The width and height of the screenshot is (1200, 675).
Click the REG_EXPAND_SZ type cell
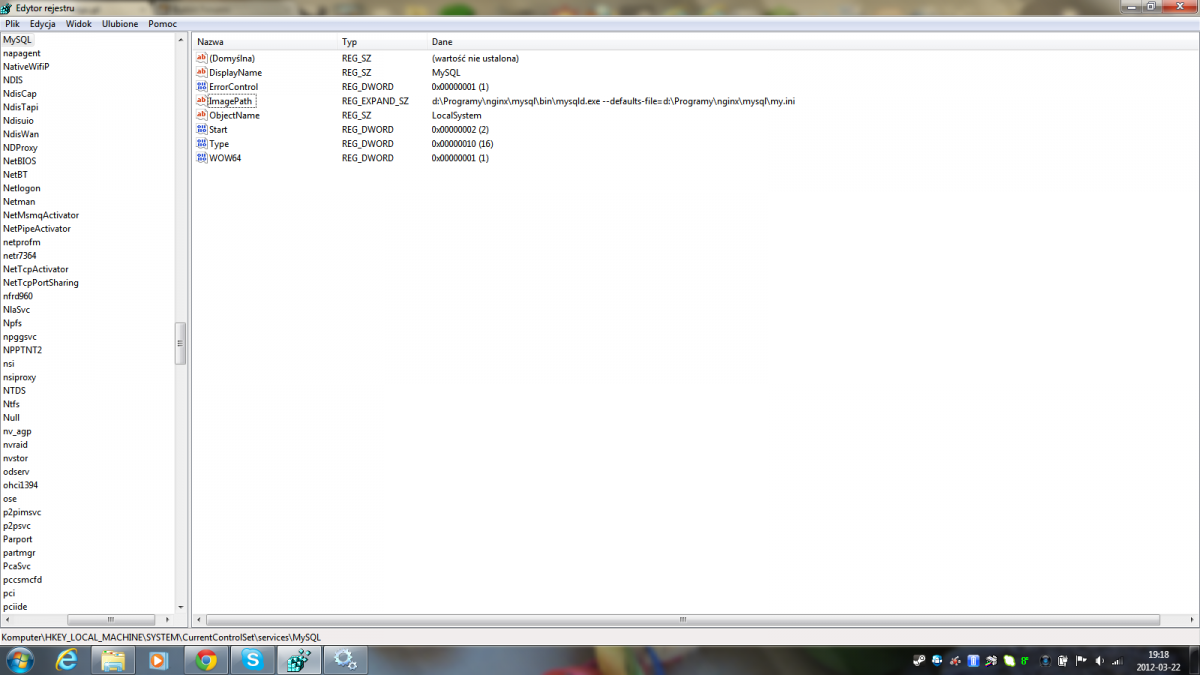pos(375,101)
